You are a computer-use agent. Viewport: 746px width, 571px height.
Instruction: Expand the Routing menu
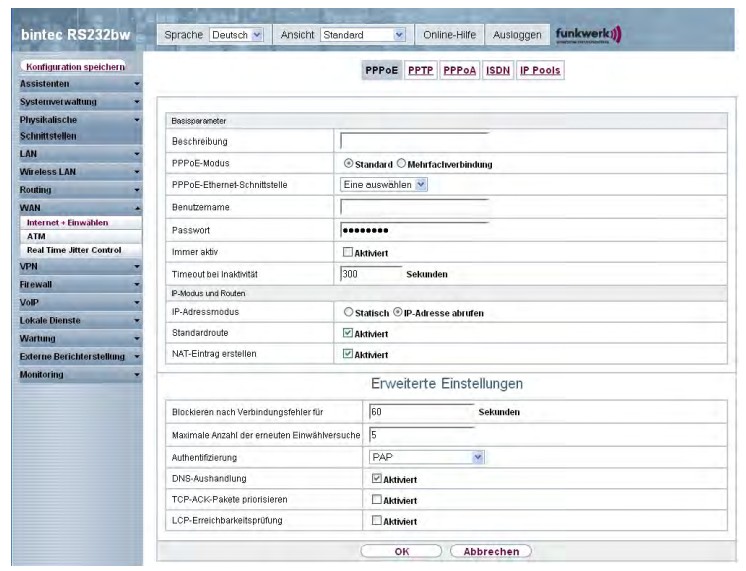coord(80,190)
